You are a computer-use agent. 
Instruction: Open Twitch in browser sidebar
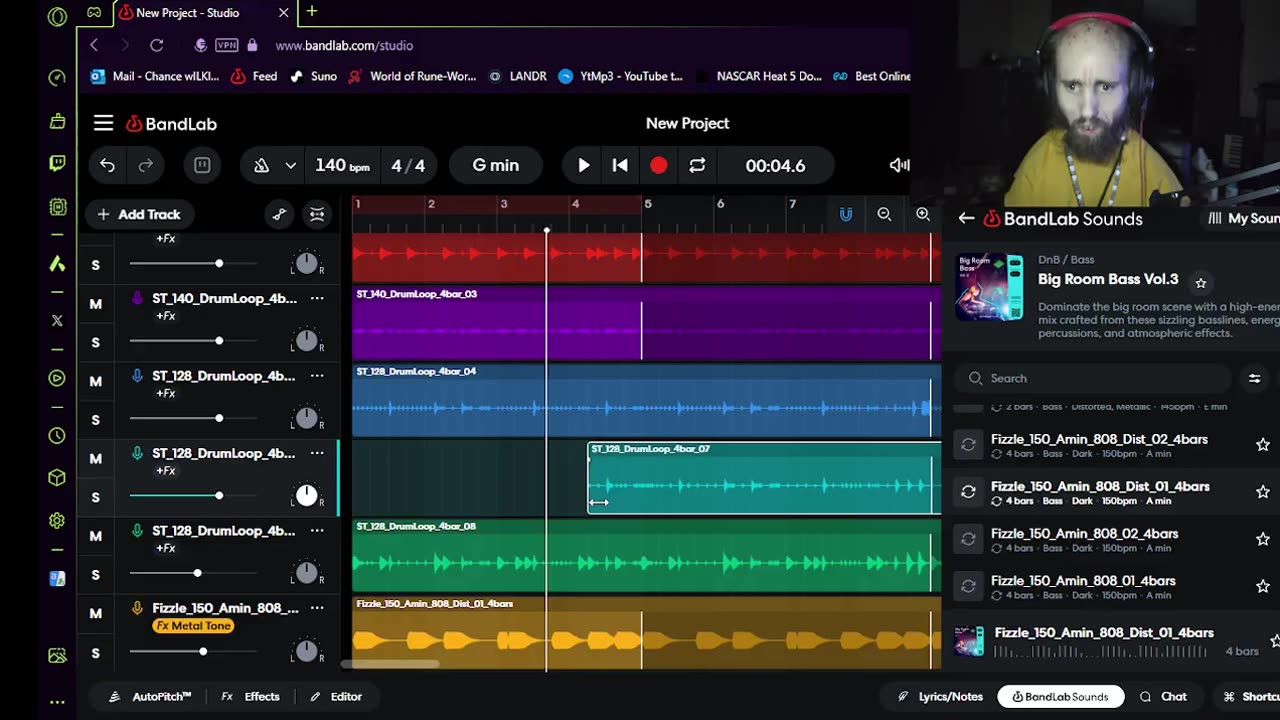57,162
